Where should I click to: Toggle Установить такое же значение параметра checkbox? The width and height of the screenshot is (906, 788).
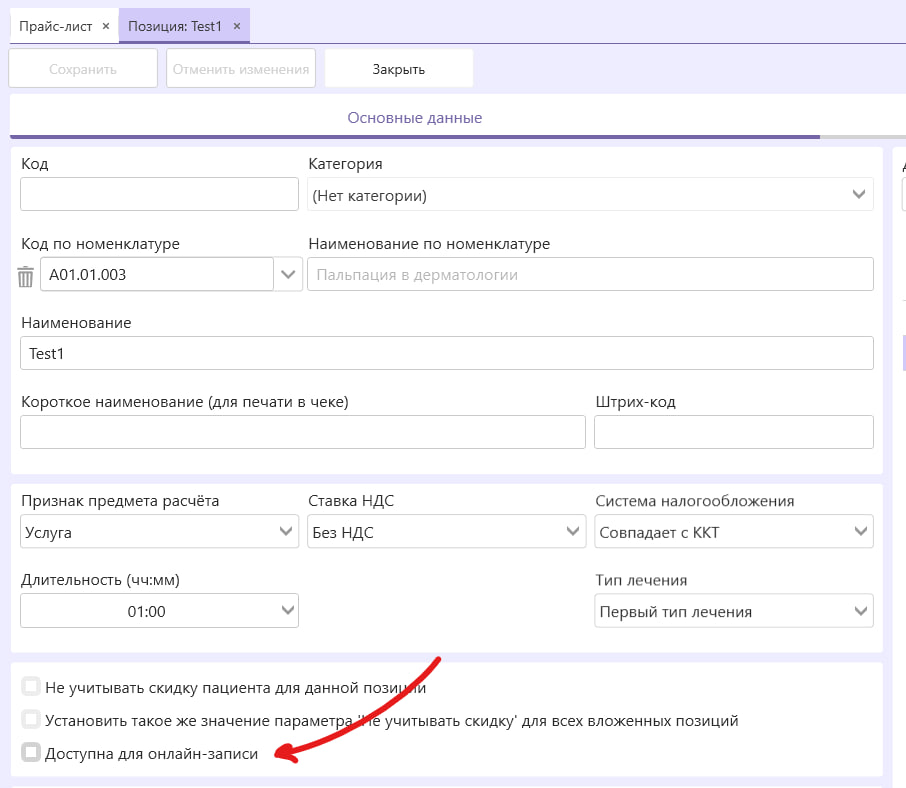(31, 720)
